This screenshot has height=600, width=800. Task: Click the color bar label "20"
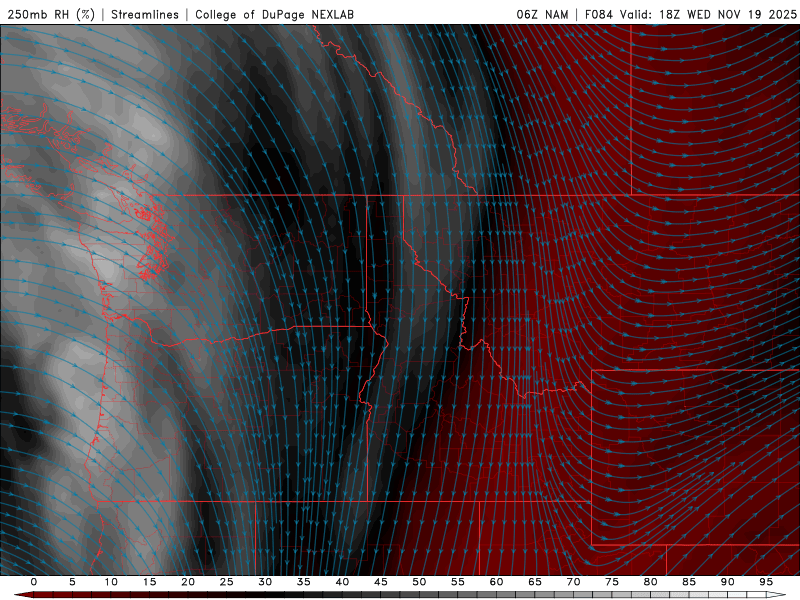(188, 582)
